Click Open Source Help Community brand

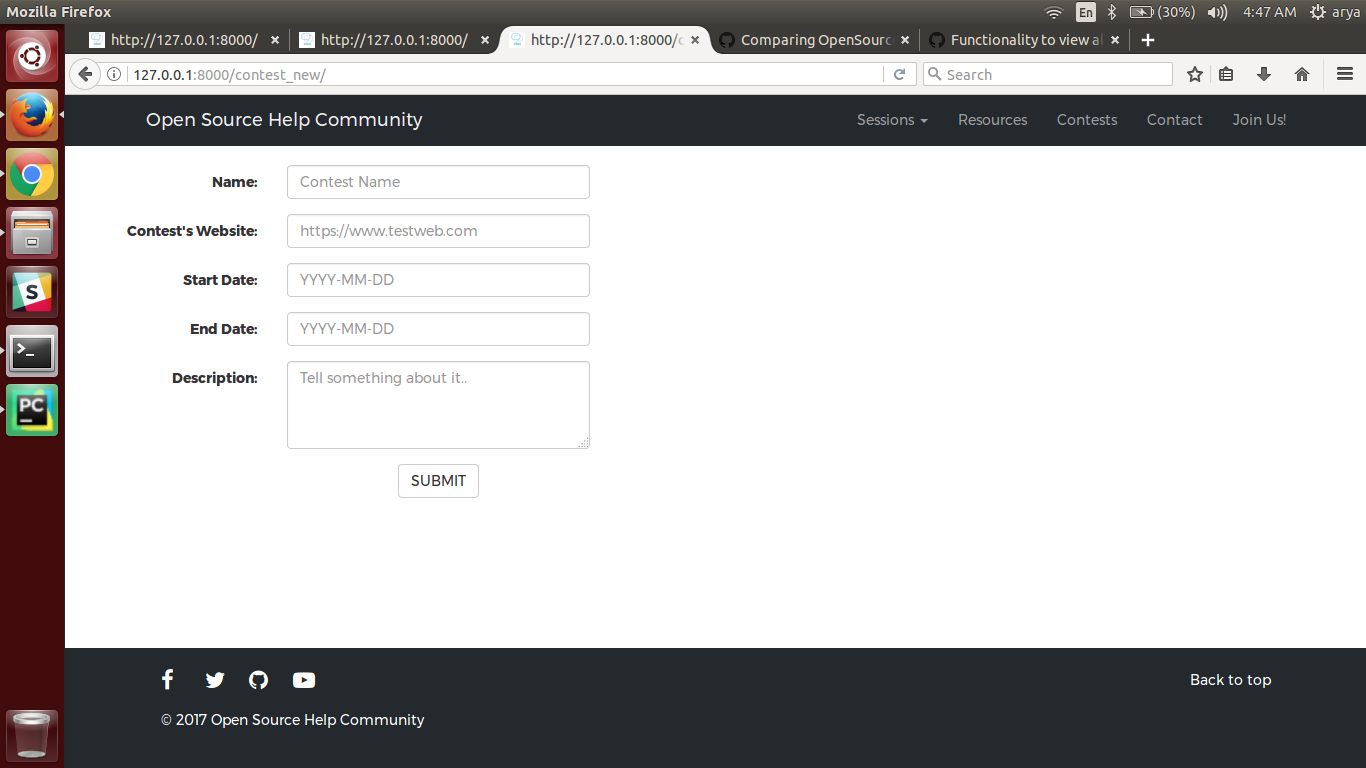pyautogui.click(x=284, y=120)
